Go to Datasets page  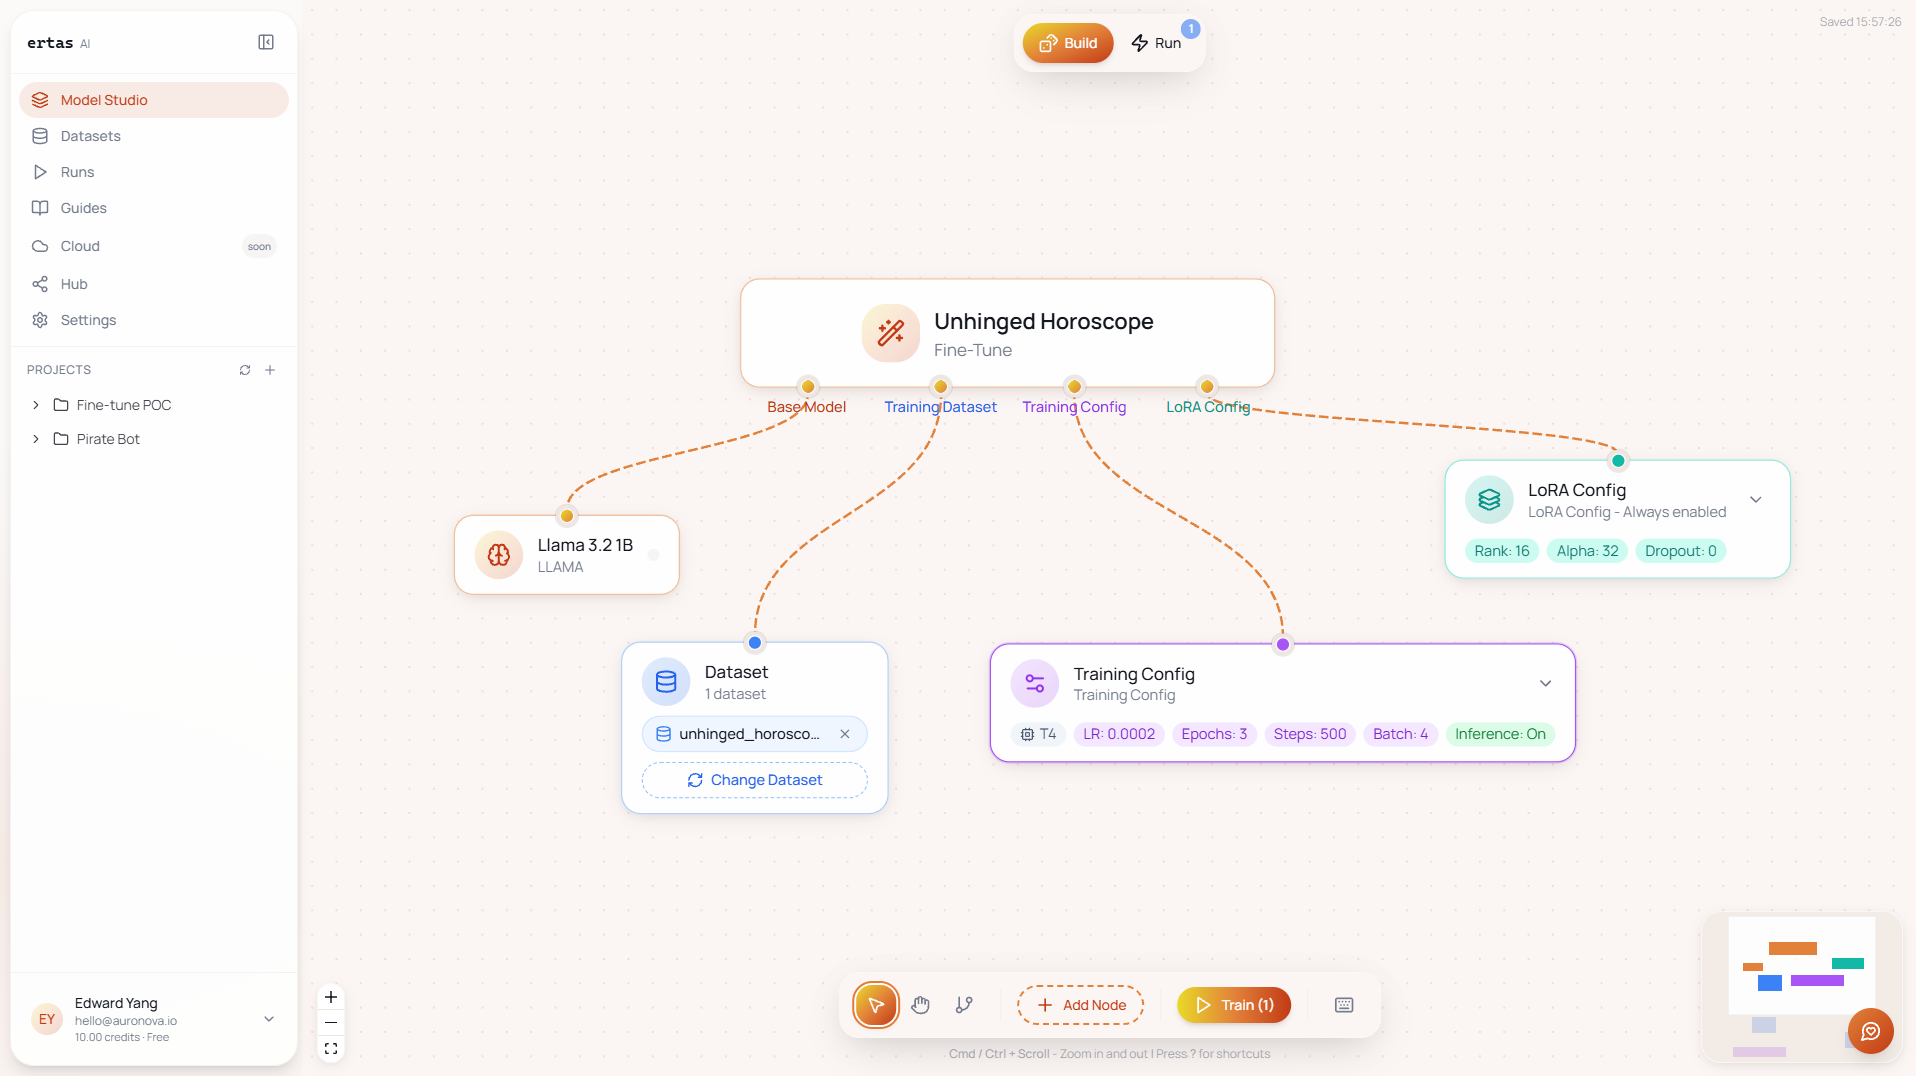pos(154,136)
